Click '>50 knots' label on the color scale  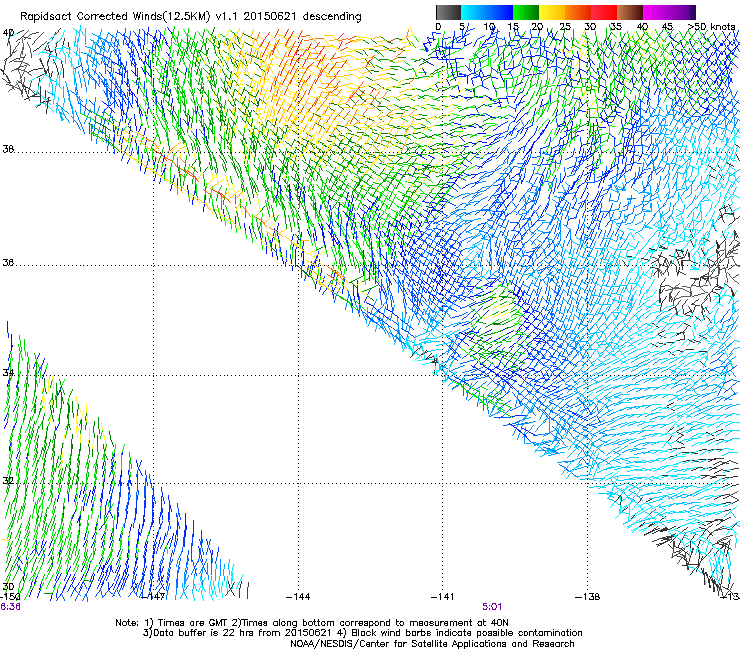point(712,26)
